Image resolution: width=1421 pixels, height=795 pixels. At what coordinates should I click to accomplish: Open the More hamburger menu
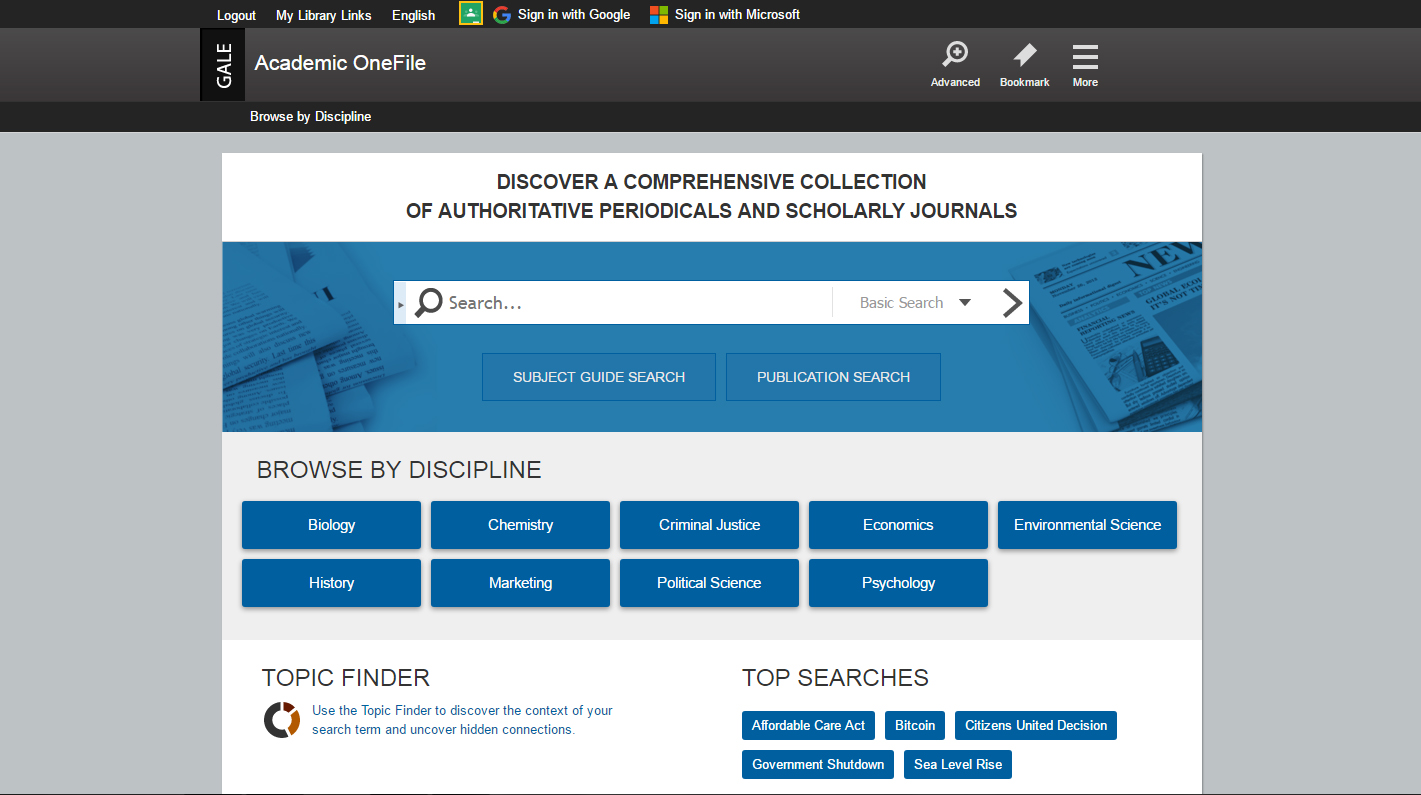[x=1085, y=57]
